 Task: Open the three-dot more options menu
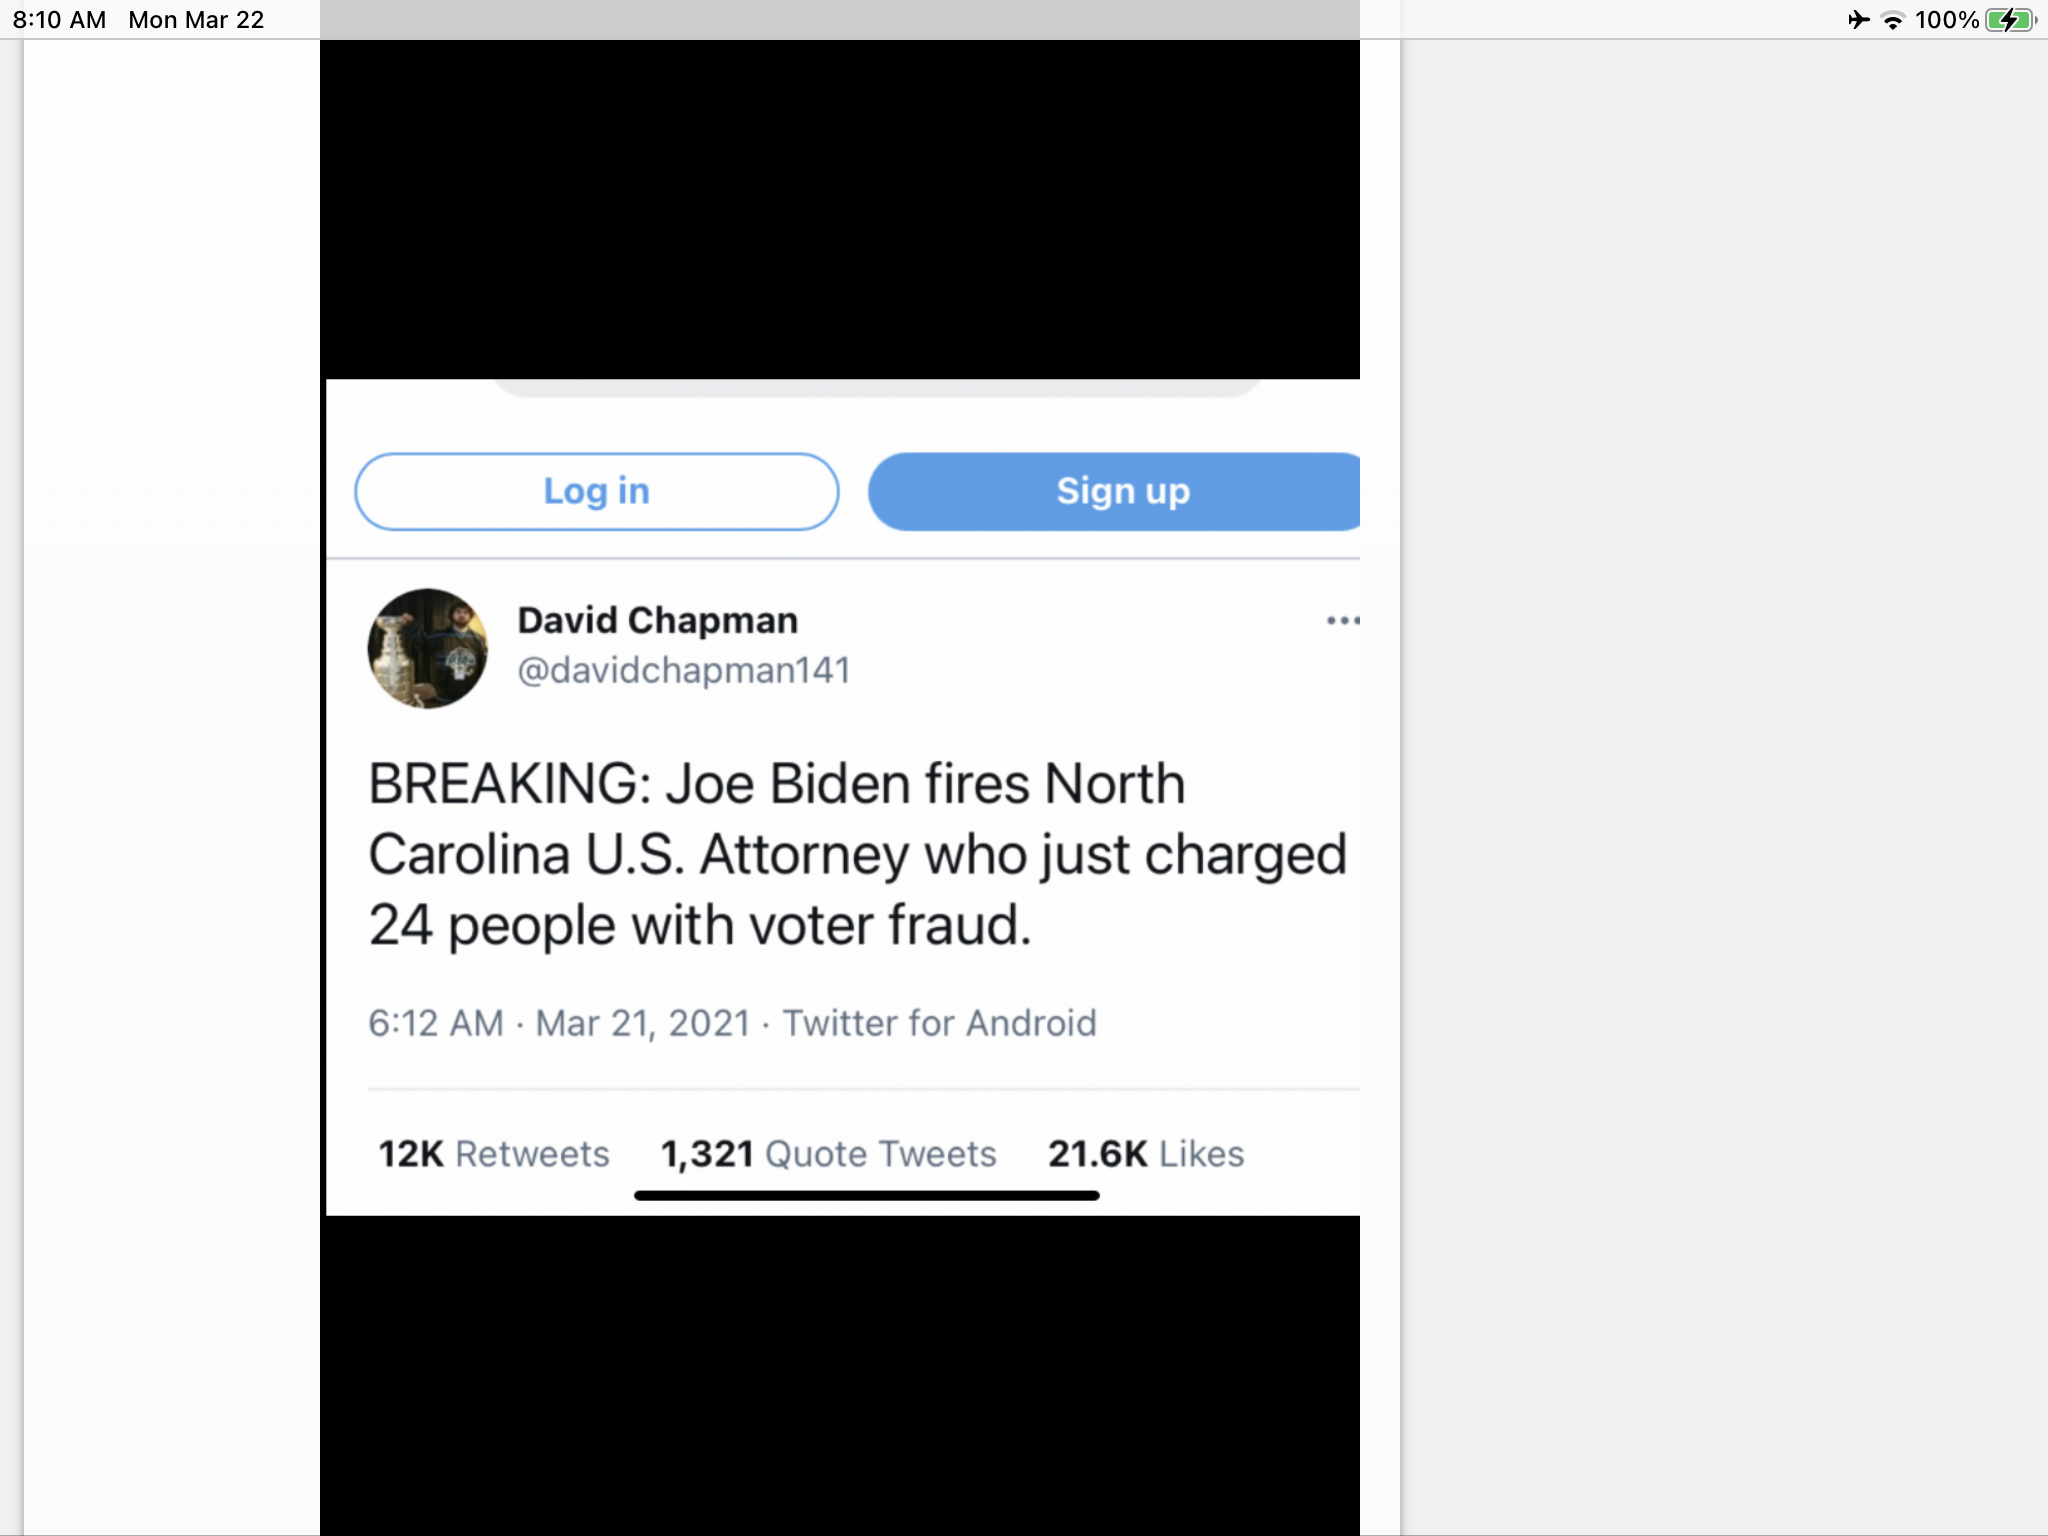click(1342, 621)
